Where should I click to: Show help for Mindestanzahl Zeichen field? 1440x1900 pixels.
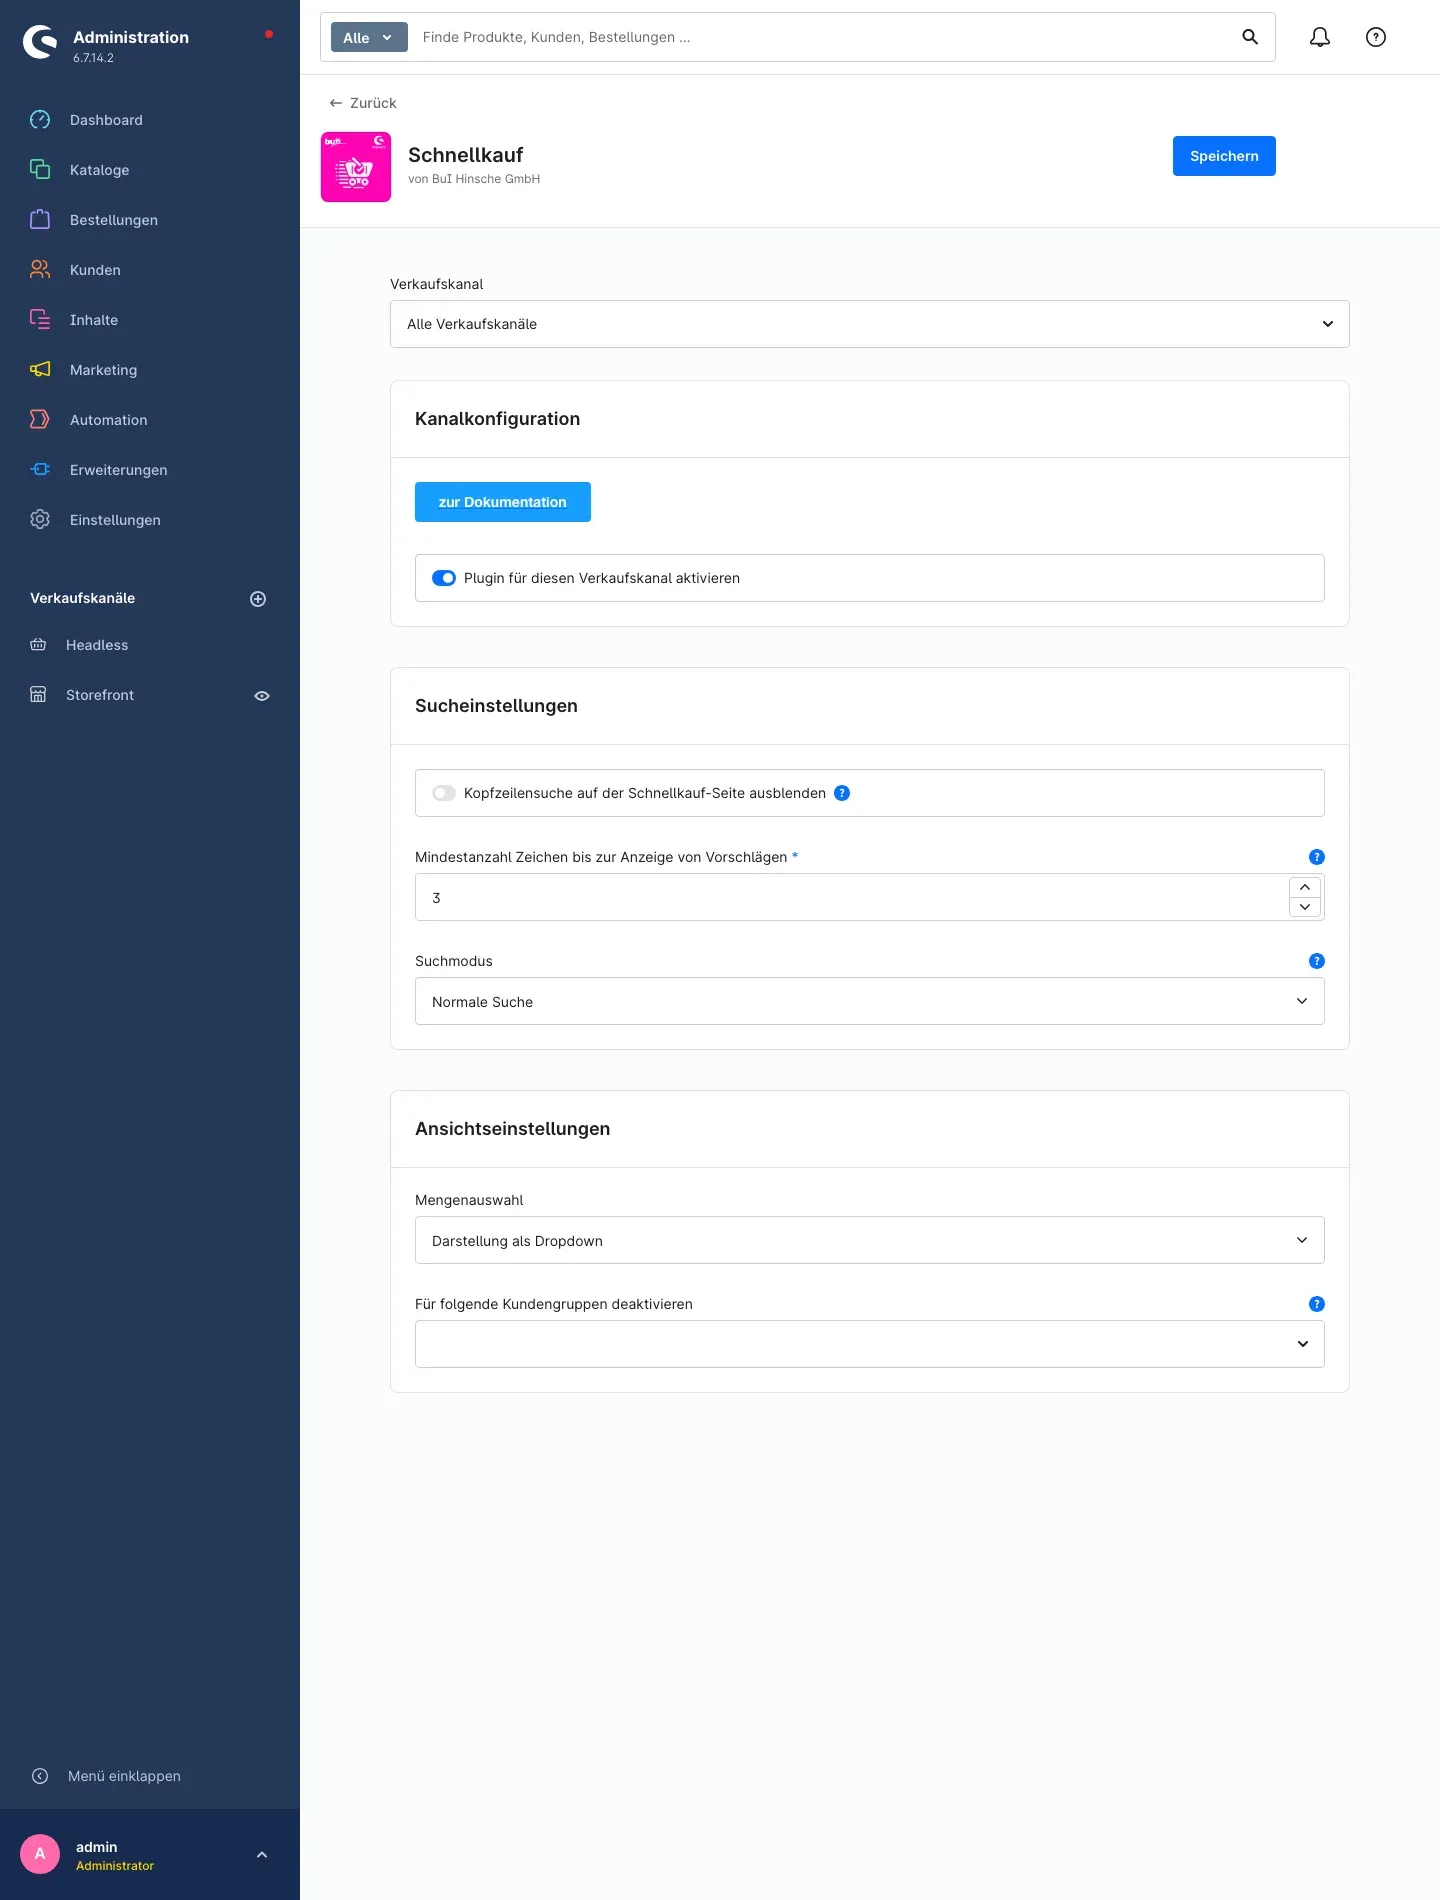tap(1317, 857)
